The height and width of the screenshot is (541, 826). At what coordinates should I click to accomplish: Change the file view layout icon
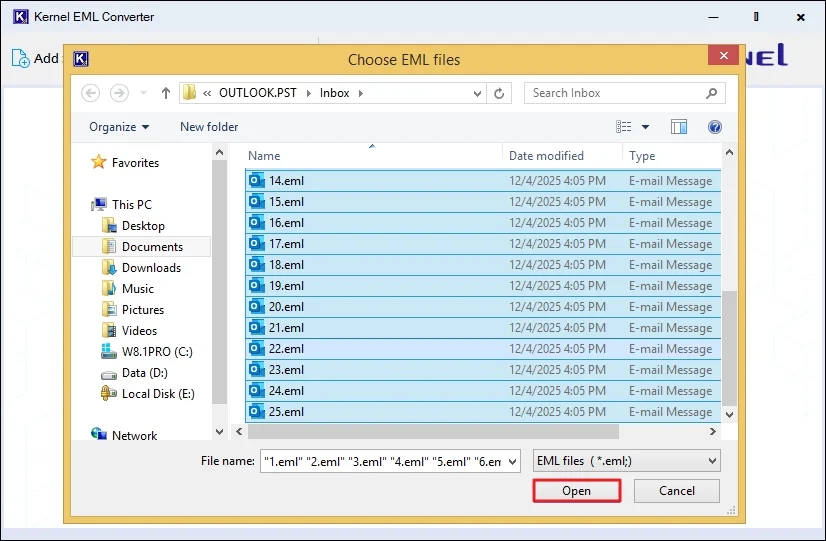pos(624,126)
